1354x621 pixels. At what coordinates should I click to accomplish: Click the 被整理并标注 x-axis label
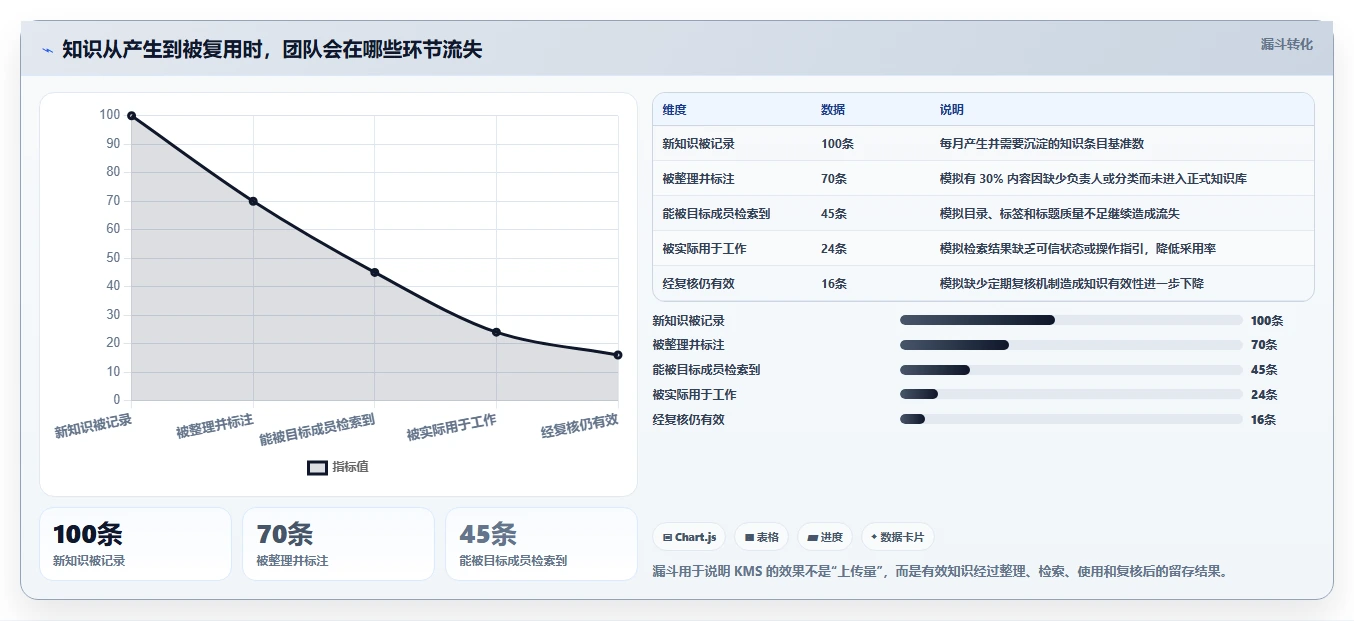click(214, 425)
